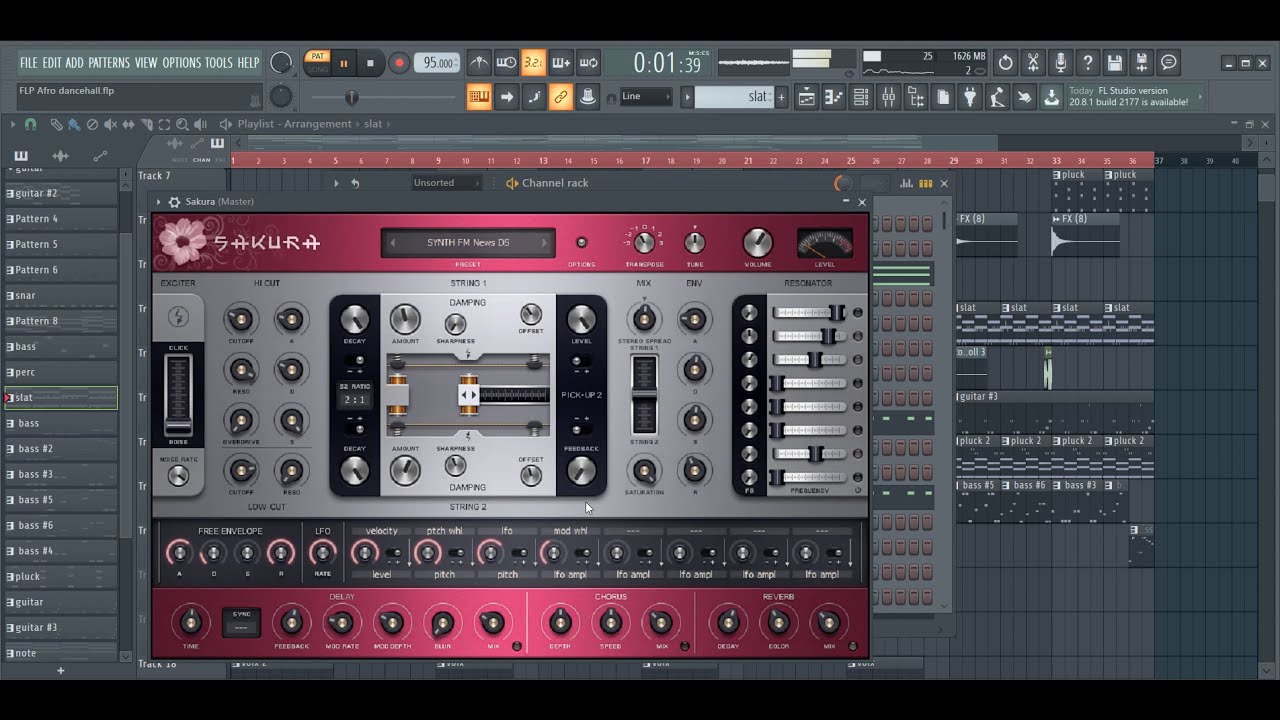Open the PATTERNS menu

pyautogui.click(x=109, y=63)
